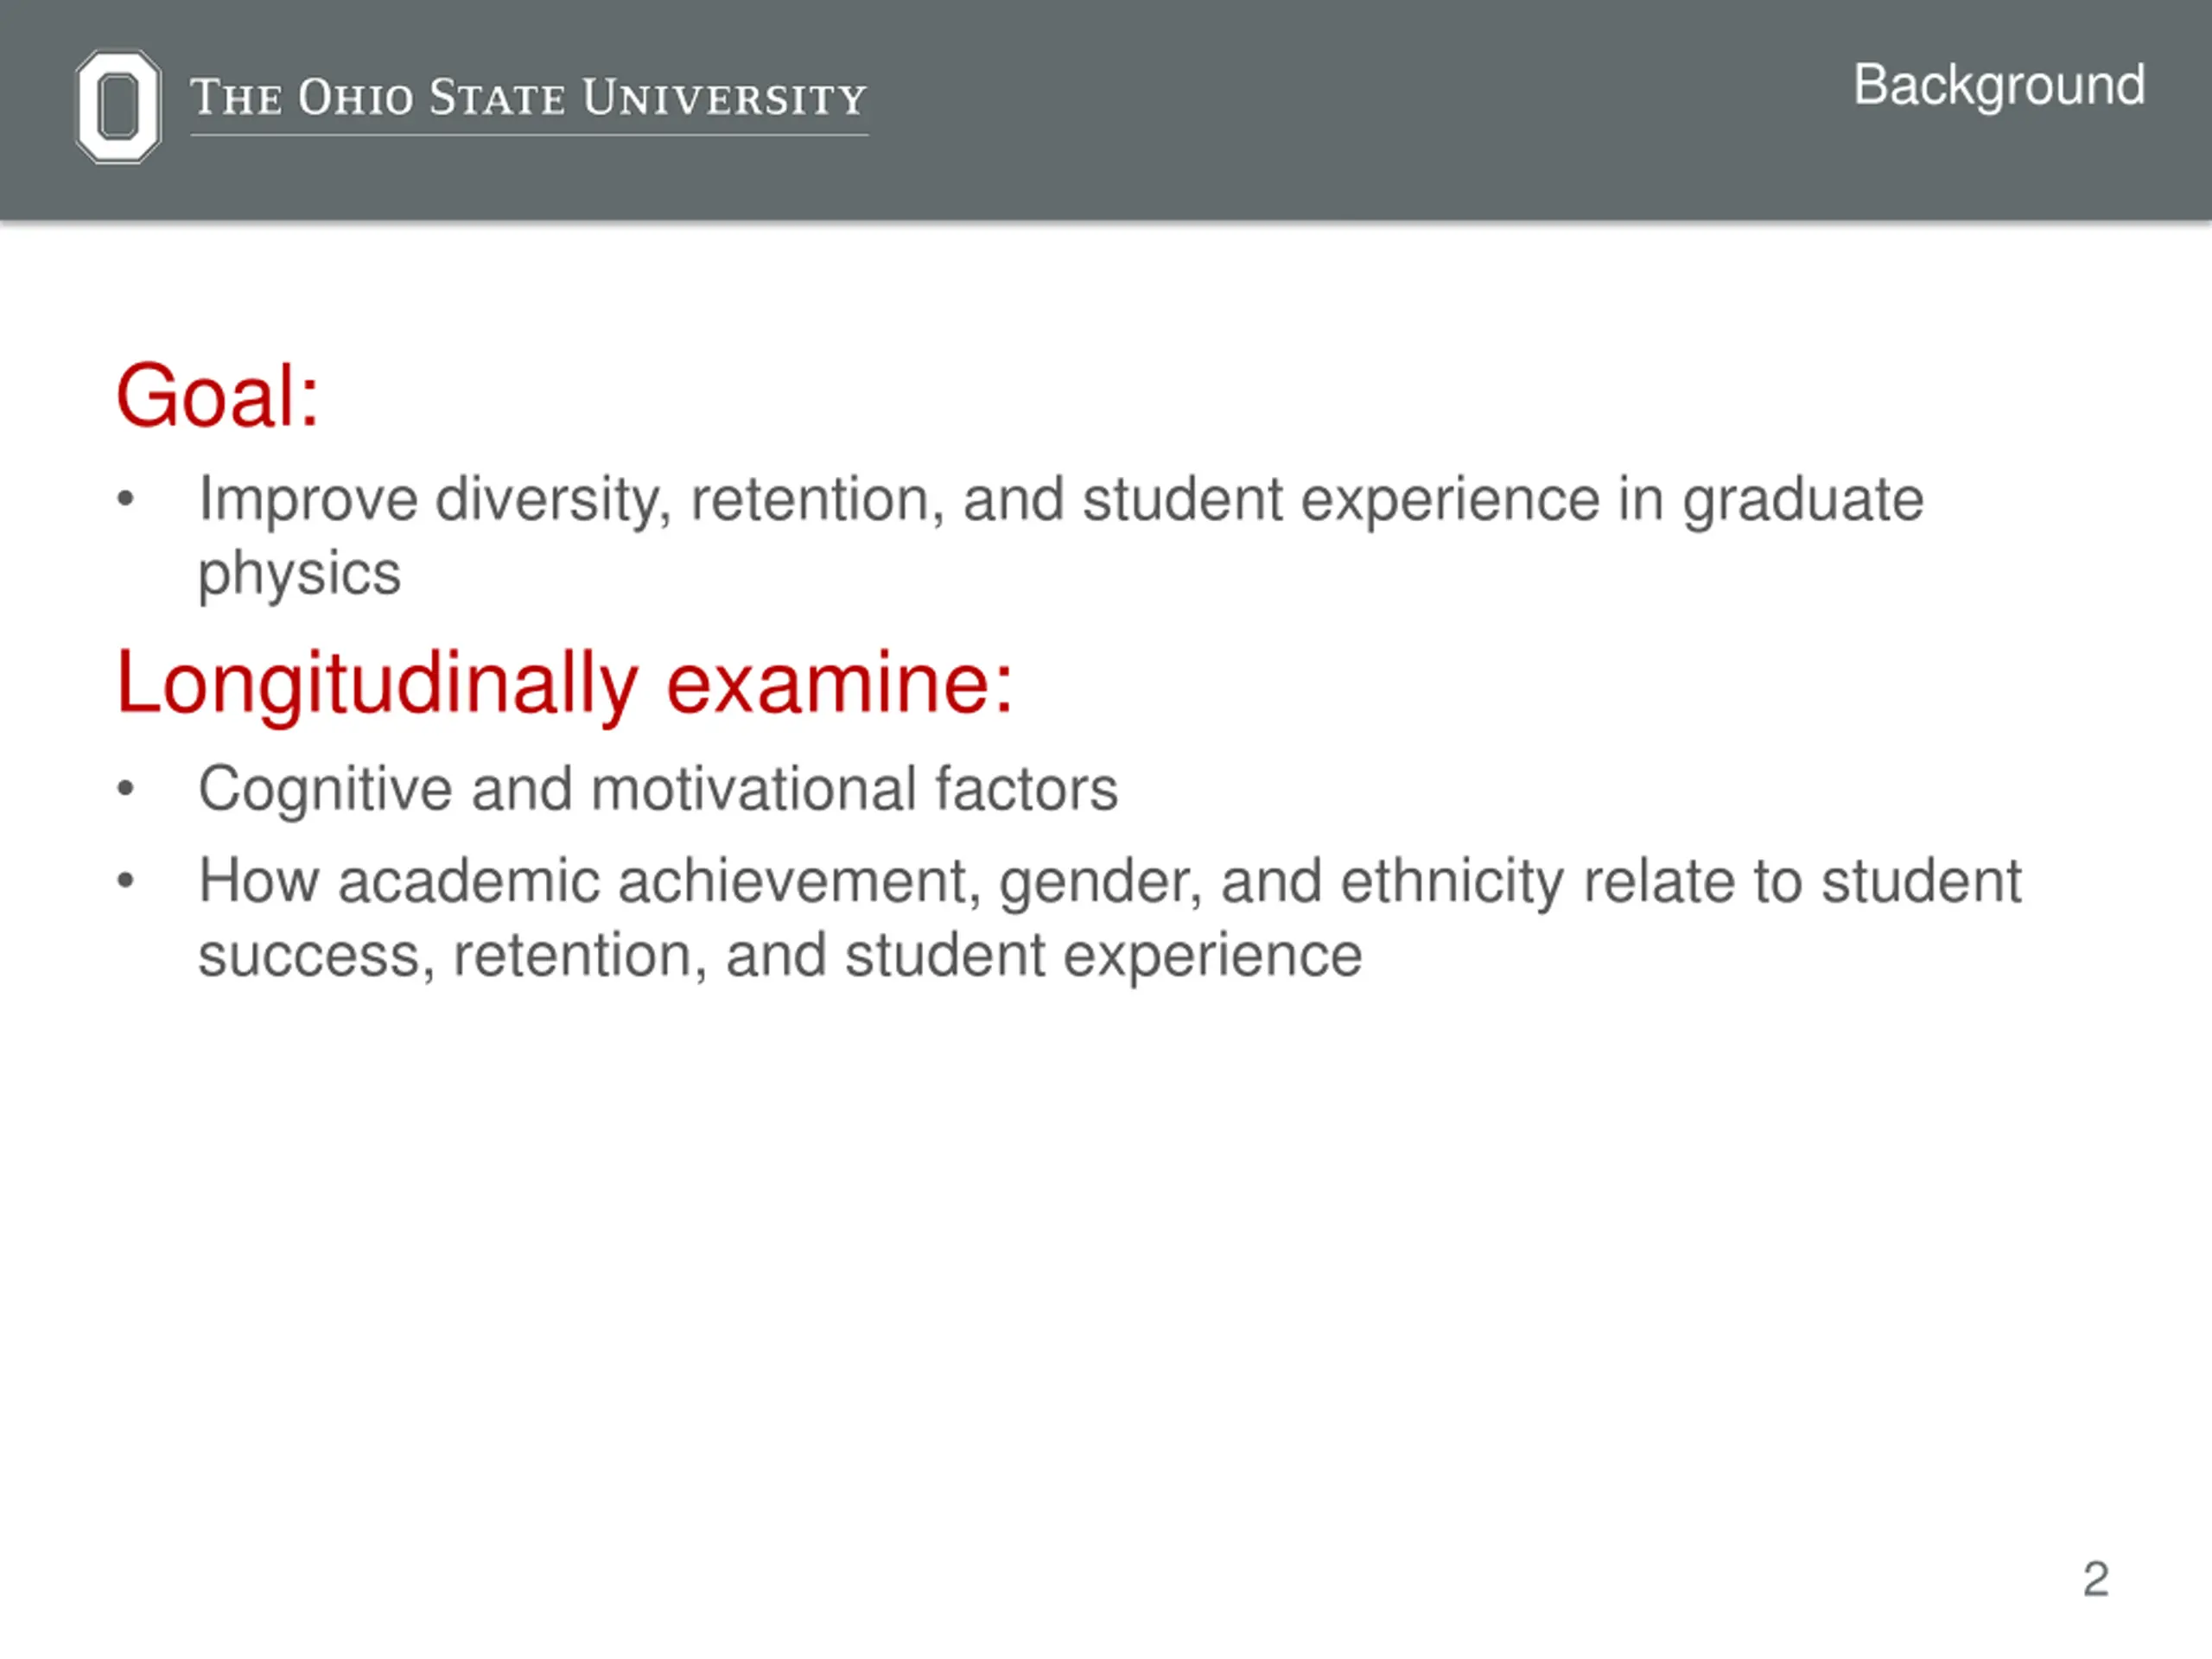Click the How academic achievement bullet line
This screenshot has width=2212, height=1659.
tap(1109, 882)
